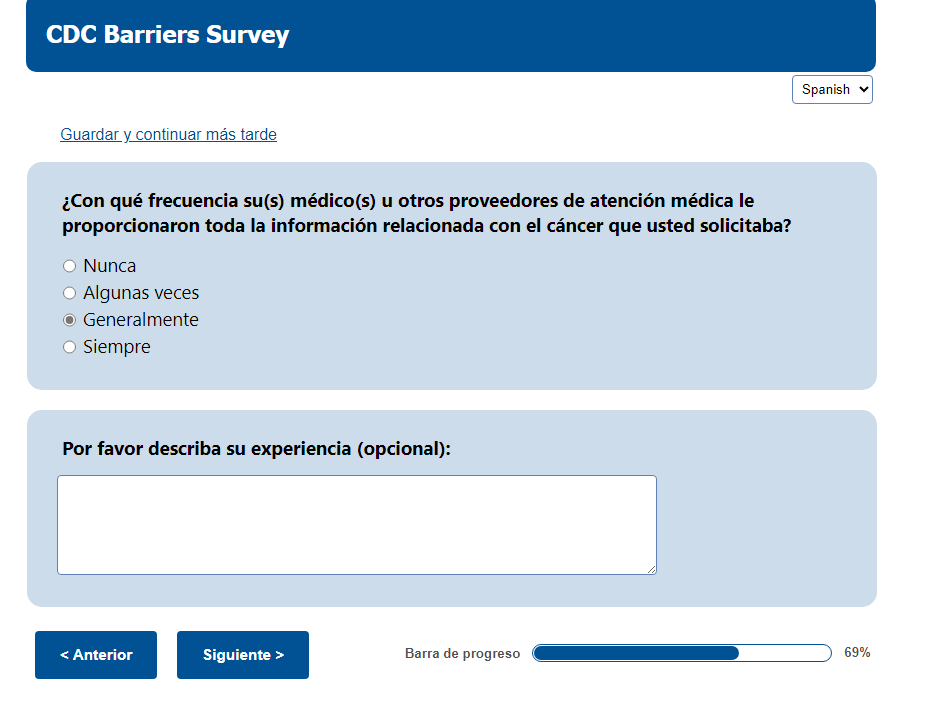Click the CDC Barriers Survey header title
949x705 pixels.
point(167,35)
